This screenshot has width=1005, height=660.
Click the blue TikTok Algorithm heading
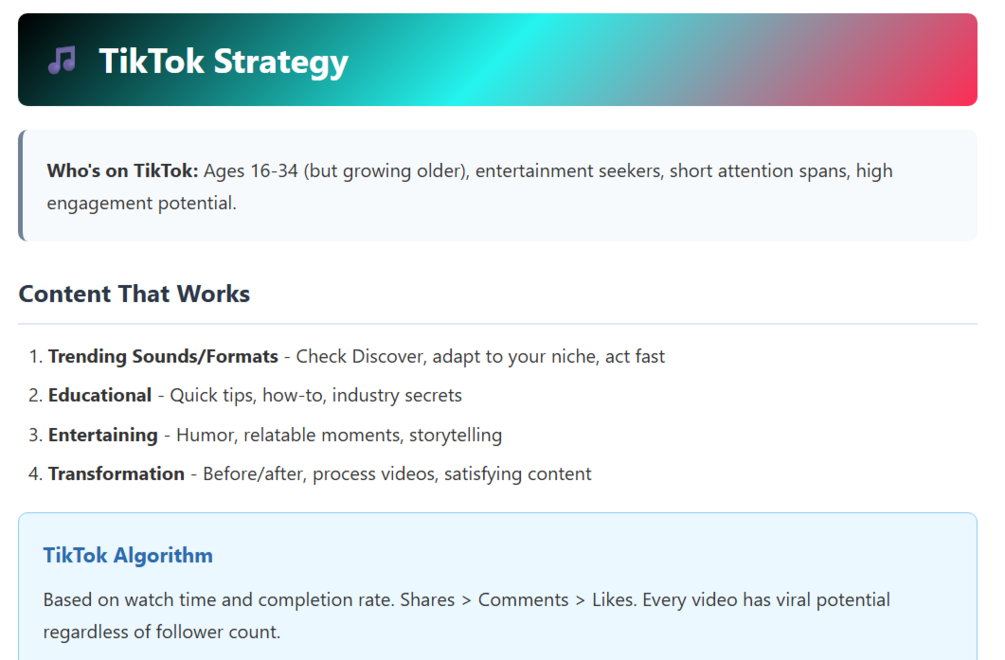pos(128,556)
